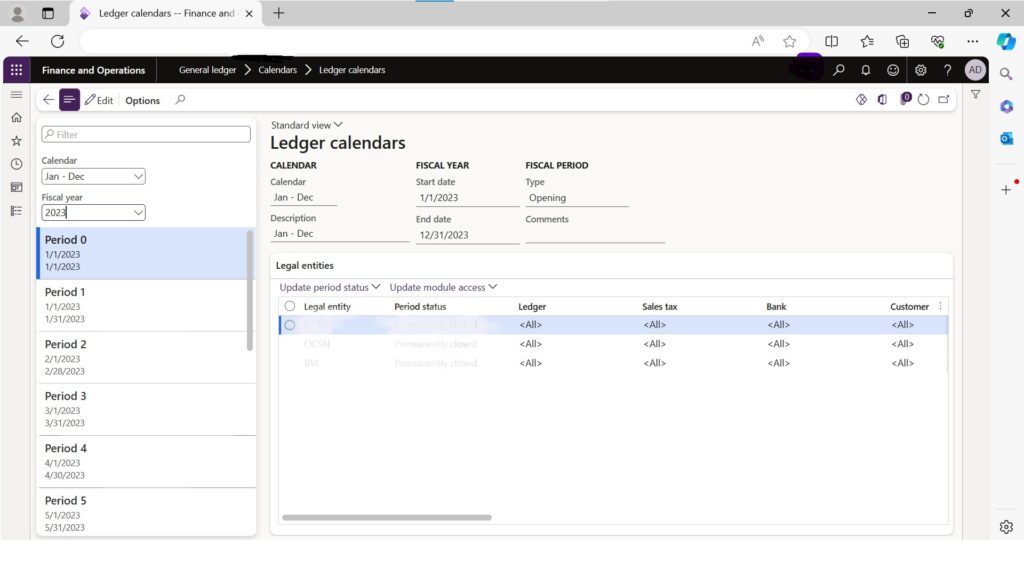The height and width of the screenshot is (576, 1024).
Task: Show notifications bell
Action: 865,70
